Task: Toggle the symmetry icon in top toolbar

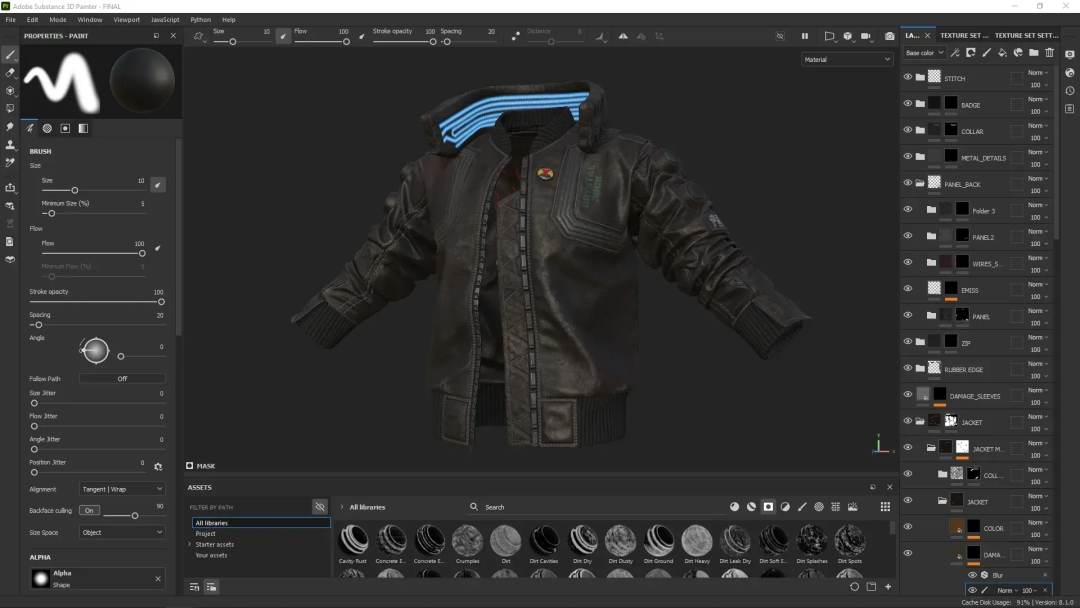Action: (623, 36)
